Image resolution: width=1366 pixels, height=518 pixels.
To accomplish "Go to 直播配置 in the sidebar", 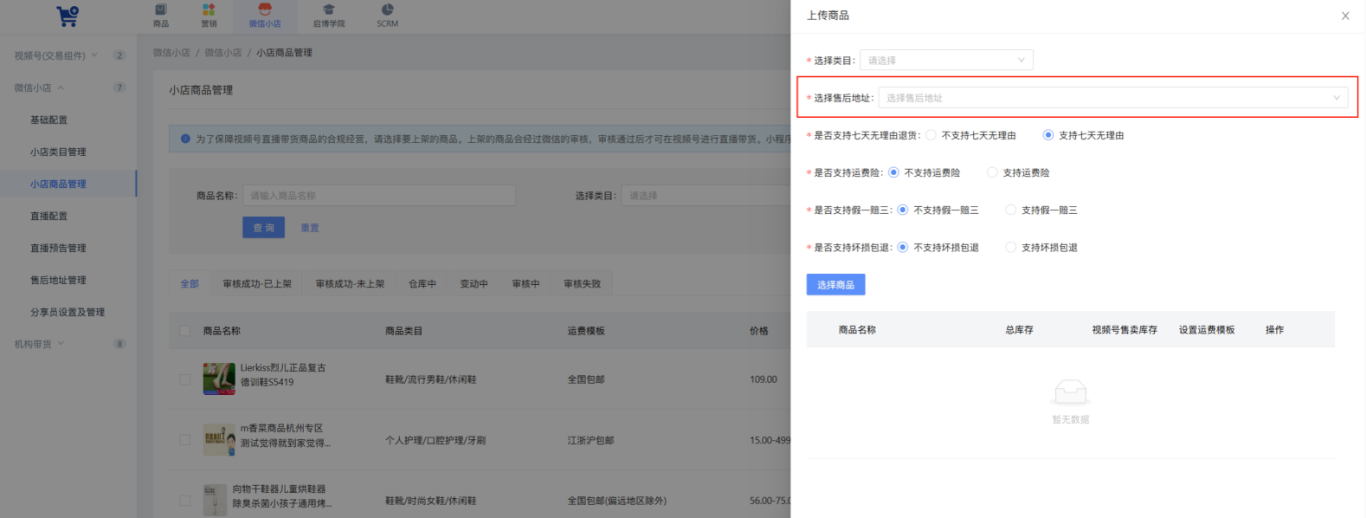I will (x=49, y=216).
